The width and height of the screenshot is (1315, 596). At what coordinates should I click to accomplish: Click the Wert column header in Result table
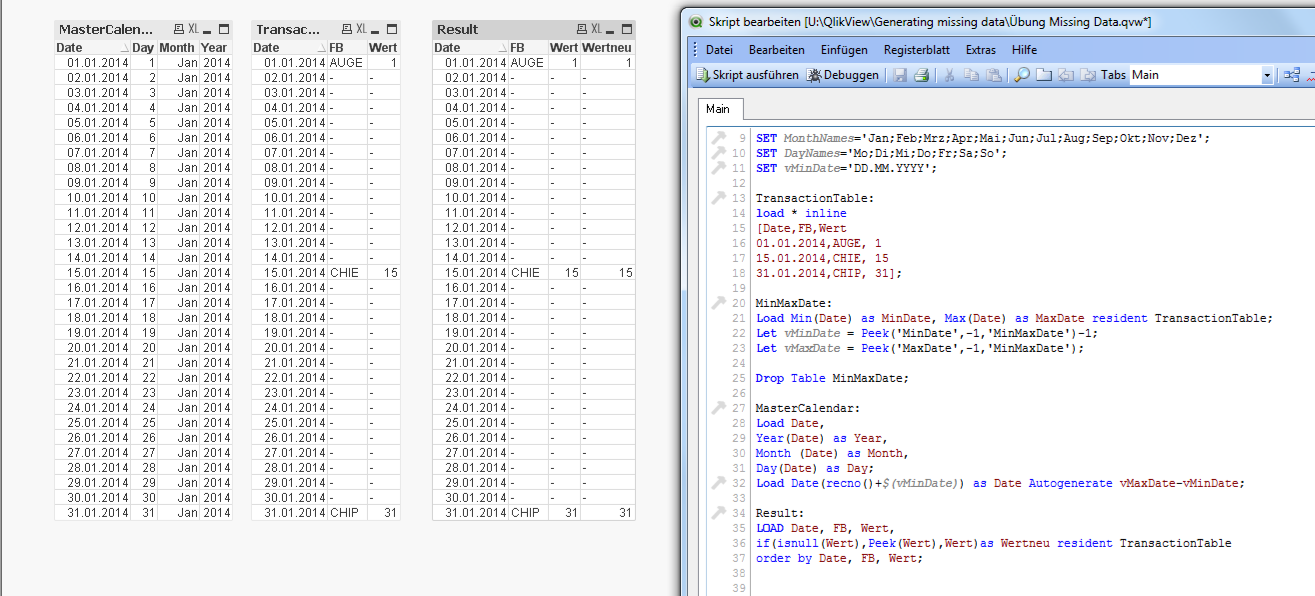pos(564,47)
